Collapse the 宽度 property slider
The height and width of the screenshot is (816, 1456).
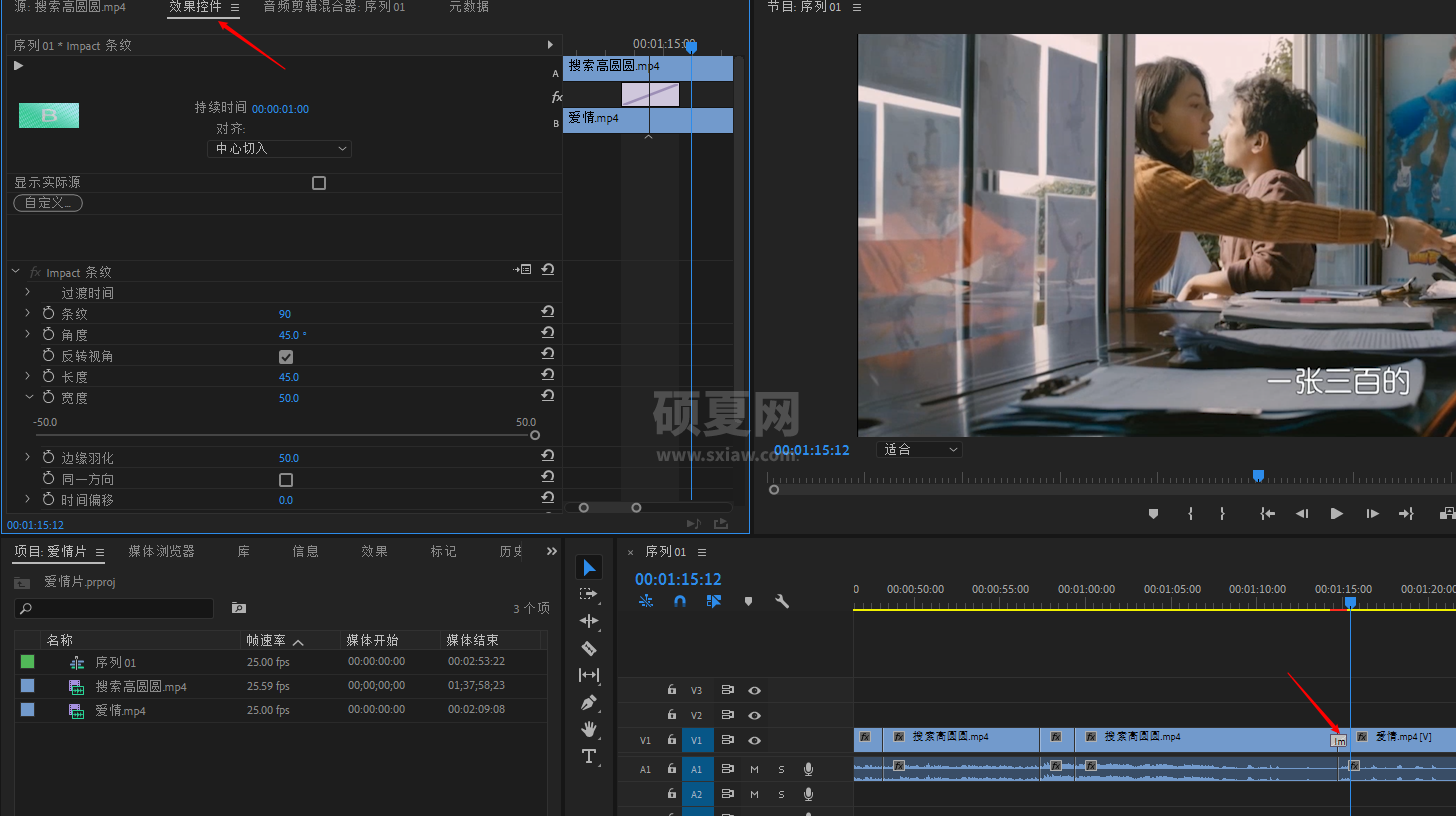(29, 397)
